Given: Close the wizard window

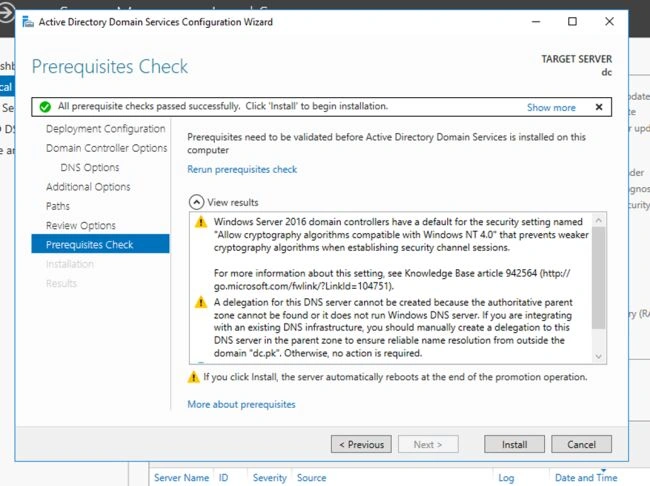Looking at the screenshot, I should (609, 21).
